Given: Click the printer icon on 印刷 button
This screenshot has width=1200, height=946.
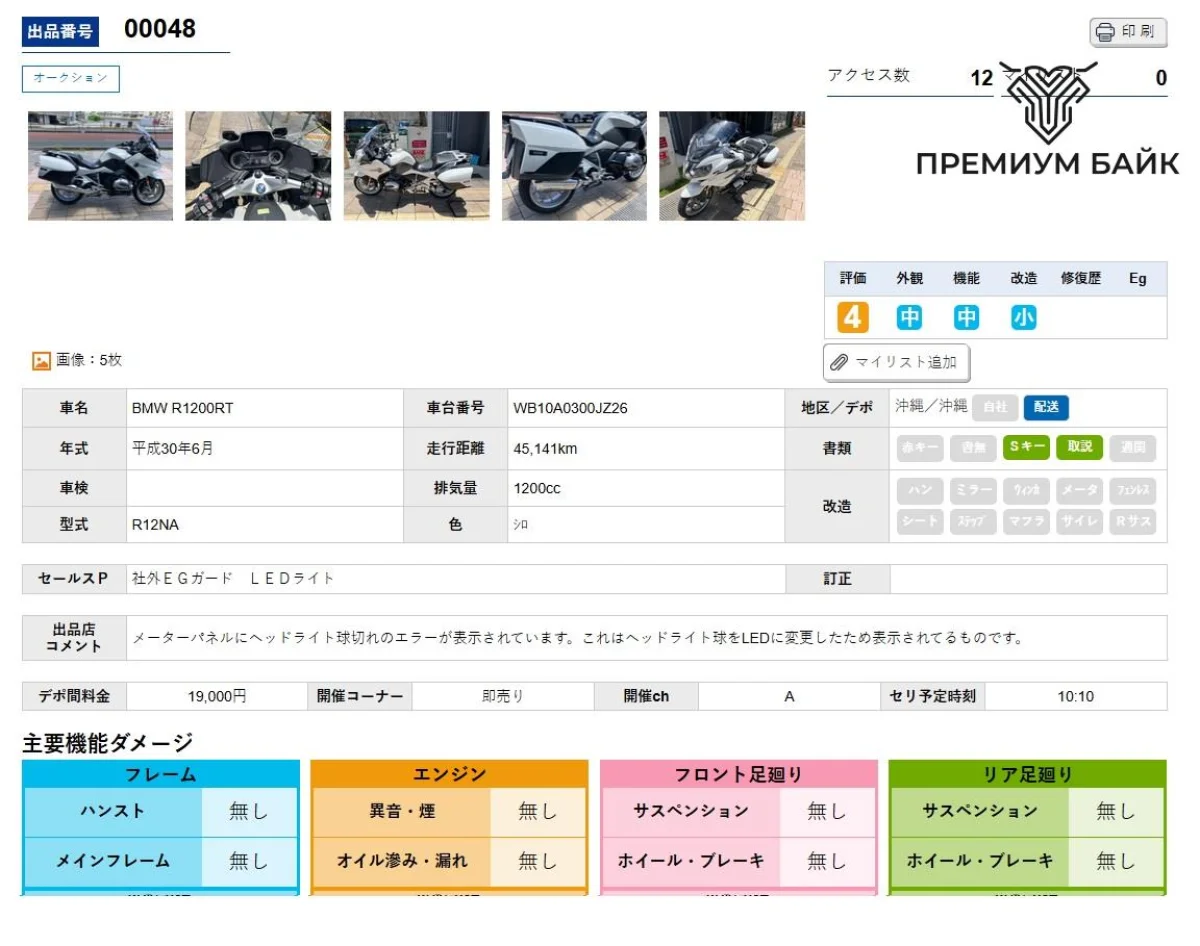Looking at the screenshot, I should click(x=1105, y=32).
